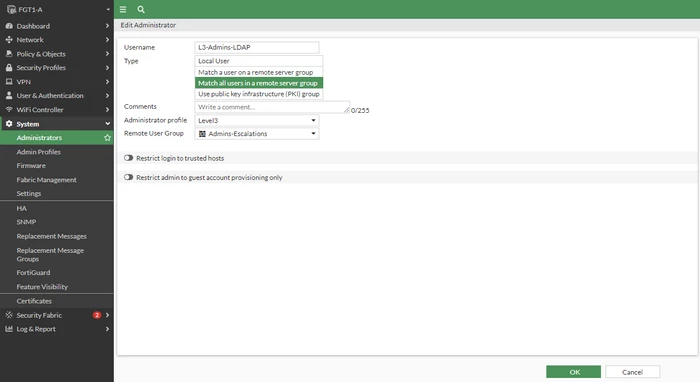The image size is (700, 382).
Task: Collapse the System menu chevron
Action: 107,124
